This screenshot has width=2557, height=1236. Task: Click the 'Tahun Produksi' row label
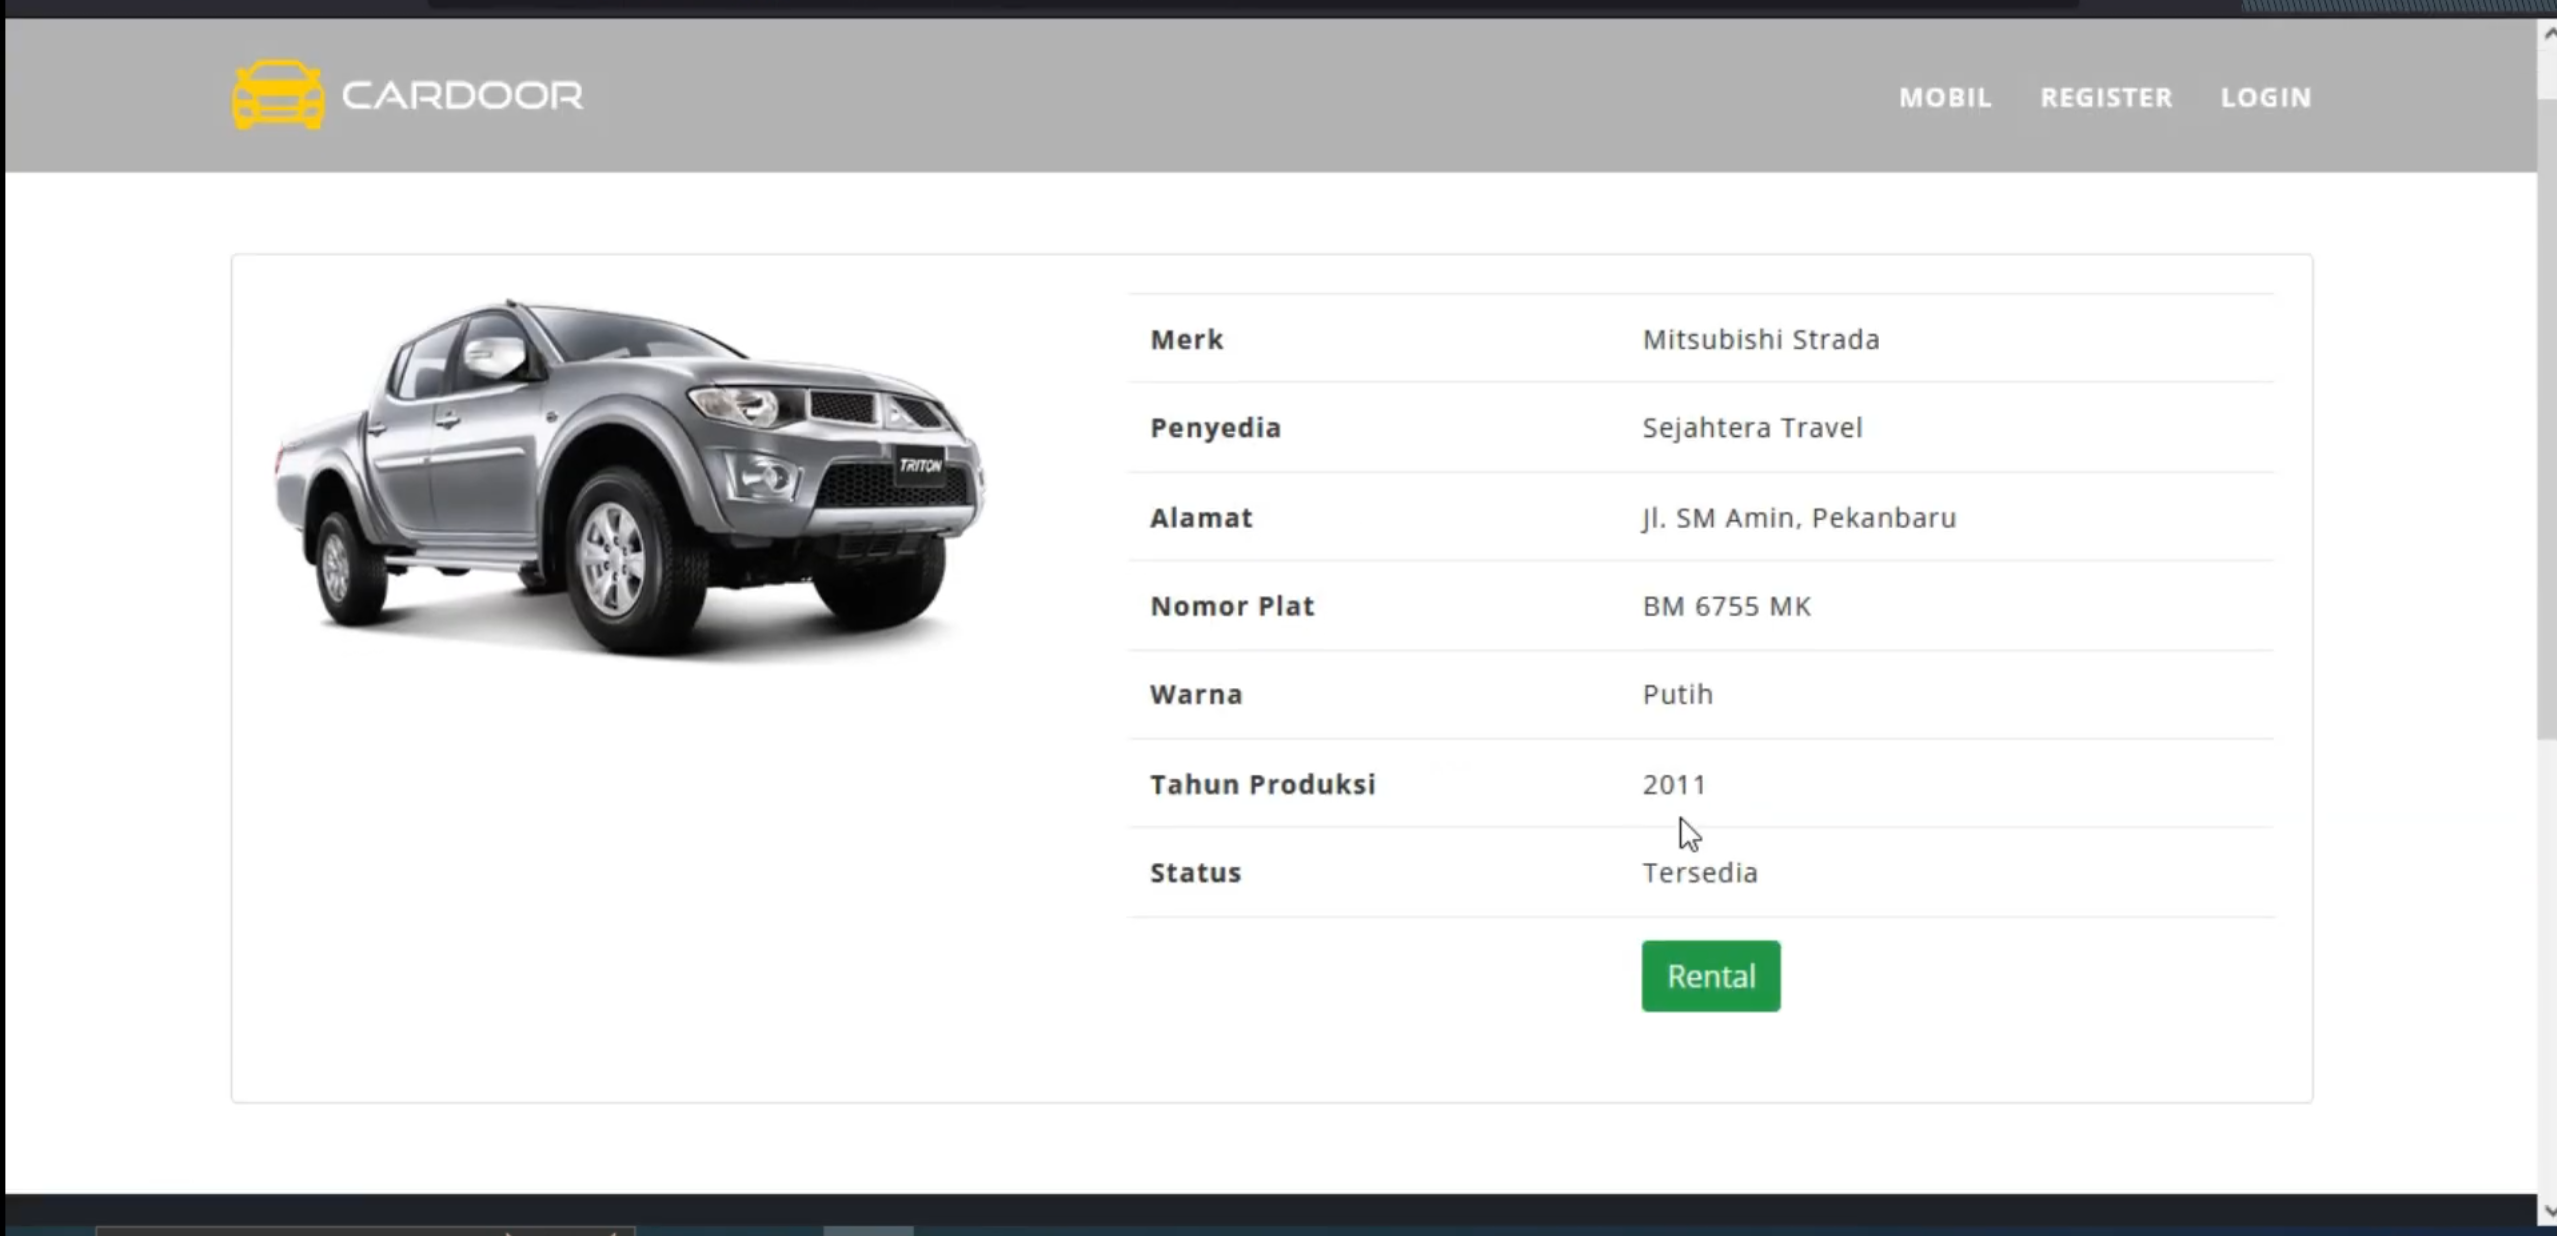coord(1263,784)
